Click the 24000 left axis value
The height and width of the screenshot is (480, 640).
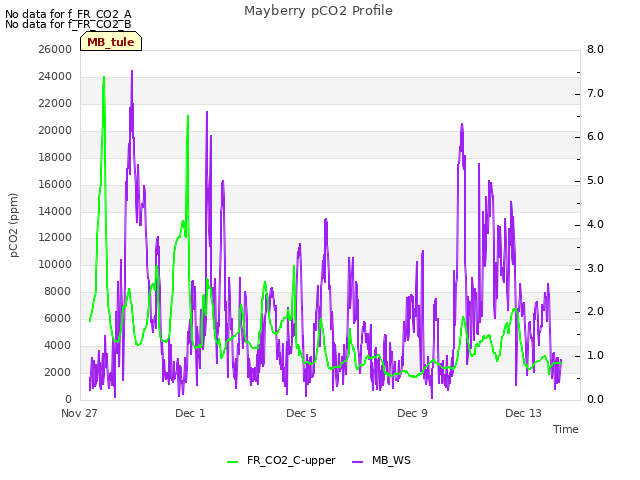click(55, 76)
